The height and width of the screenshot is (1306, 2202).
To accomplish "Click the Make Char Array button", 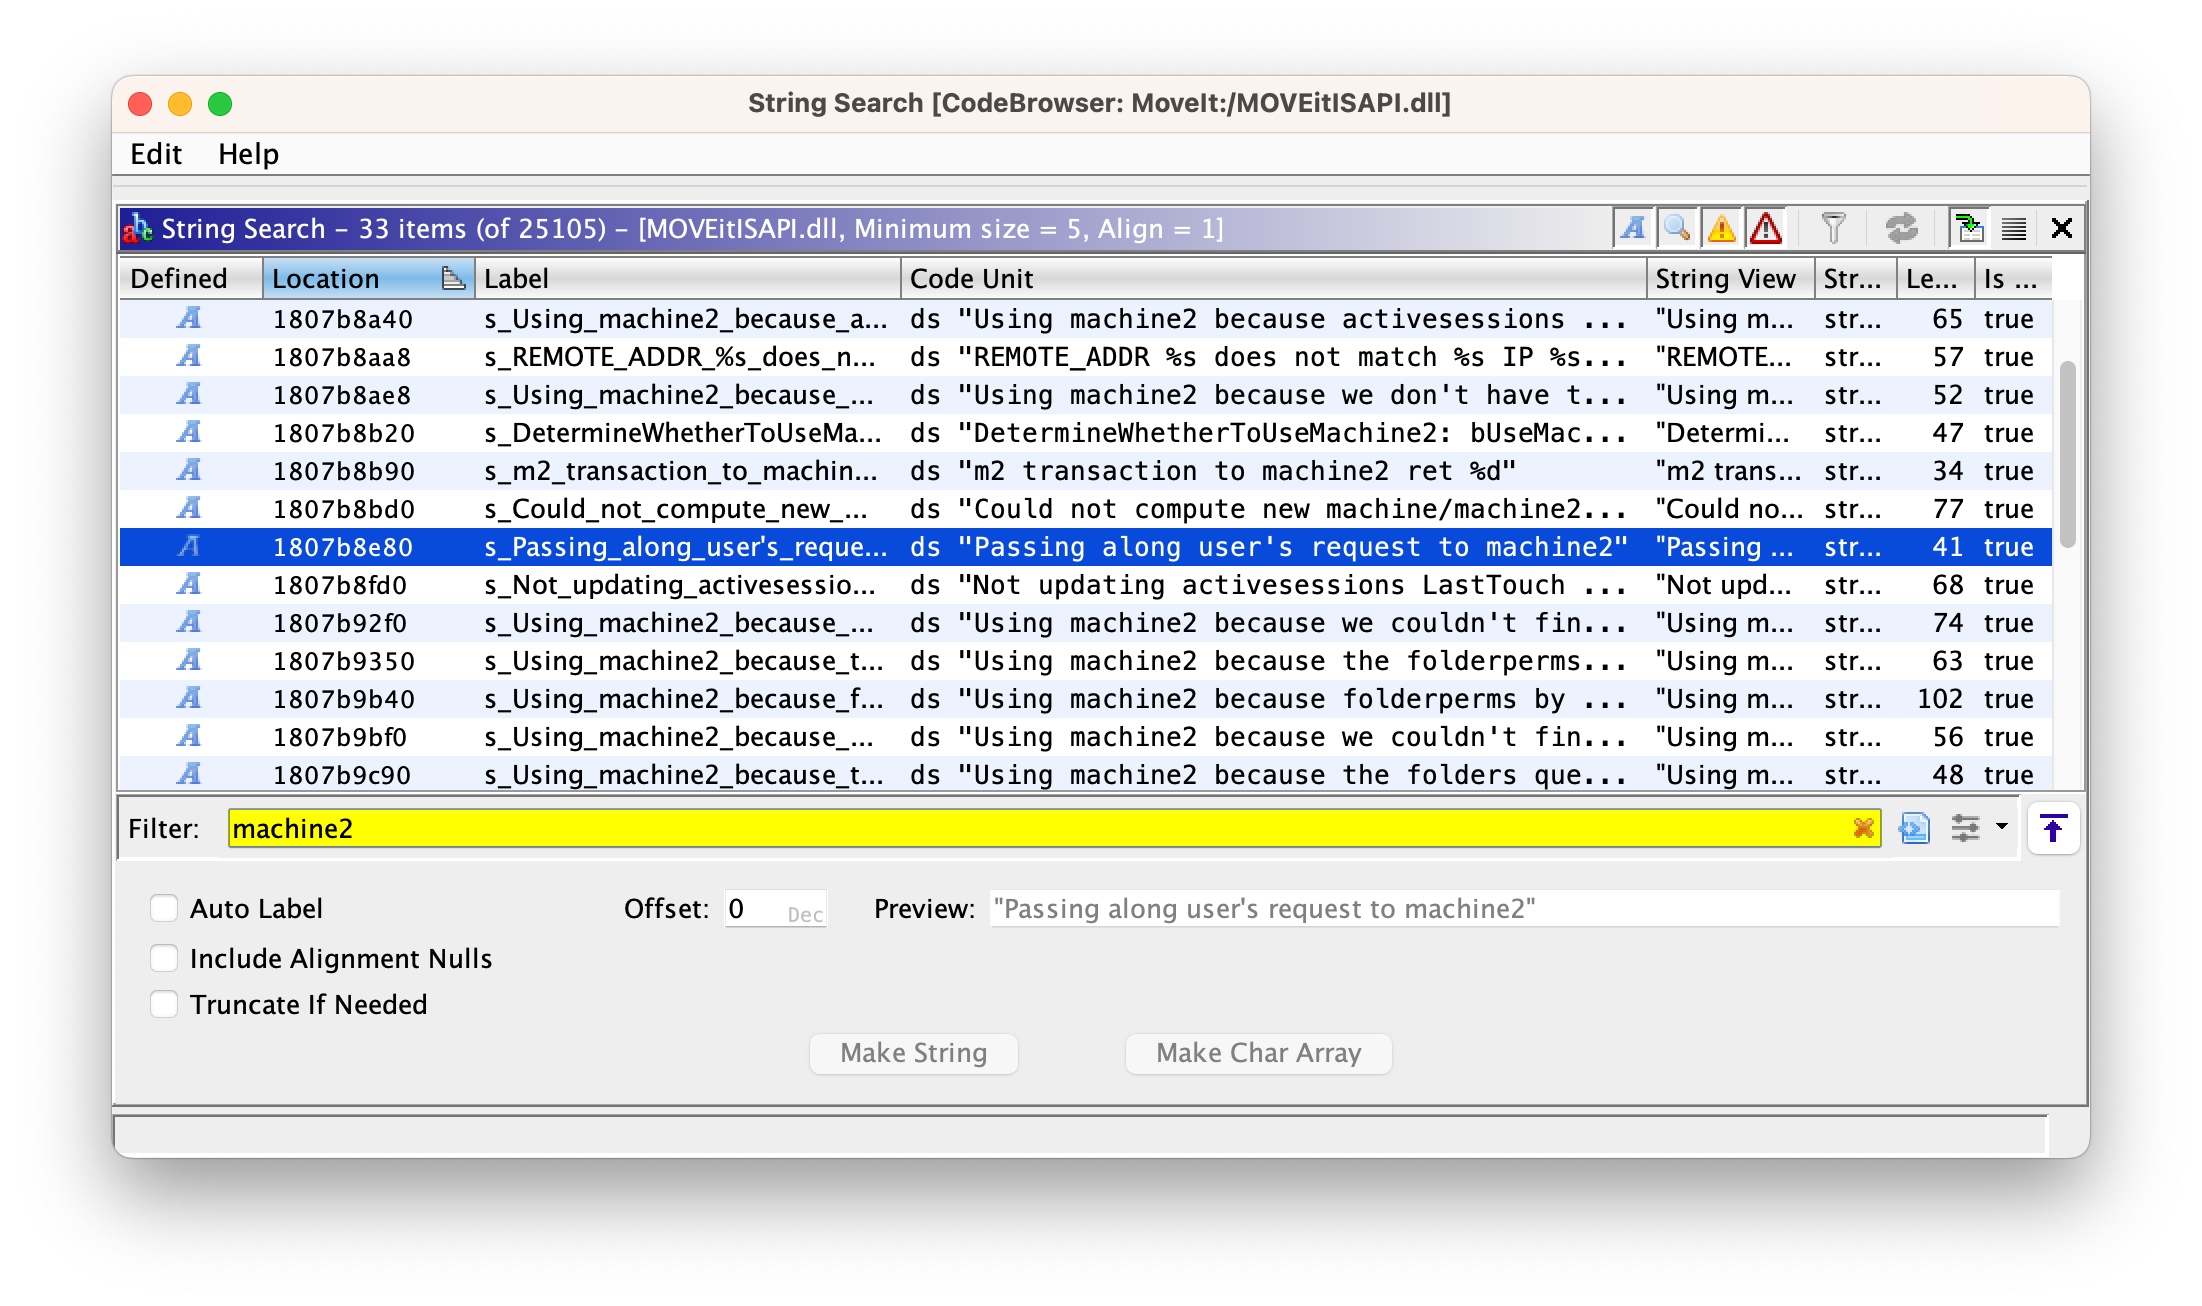I will pos(1258,1053).
